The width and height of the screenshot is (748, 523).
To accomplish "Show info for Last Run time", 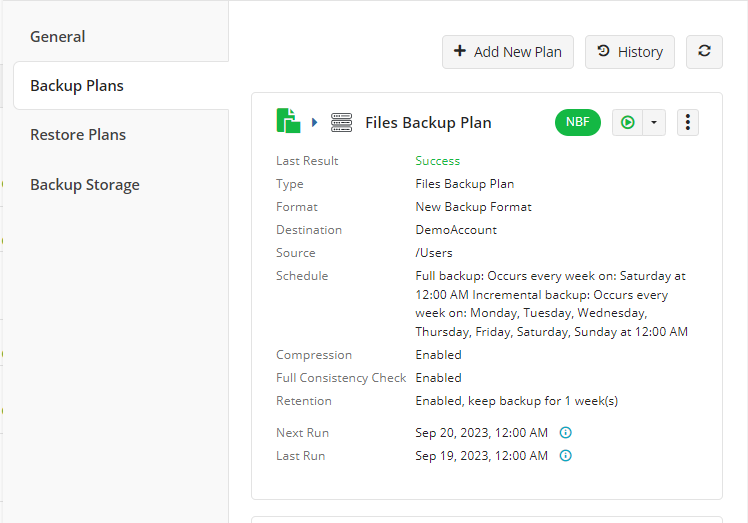I will [565, 456].
